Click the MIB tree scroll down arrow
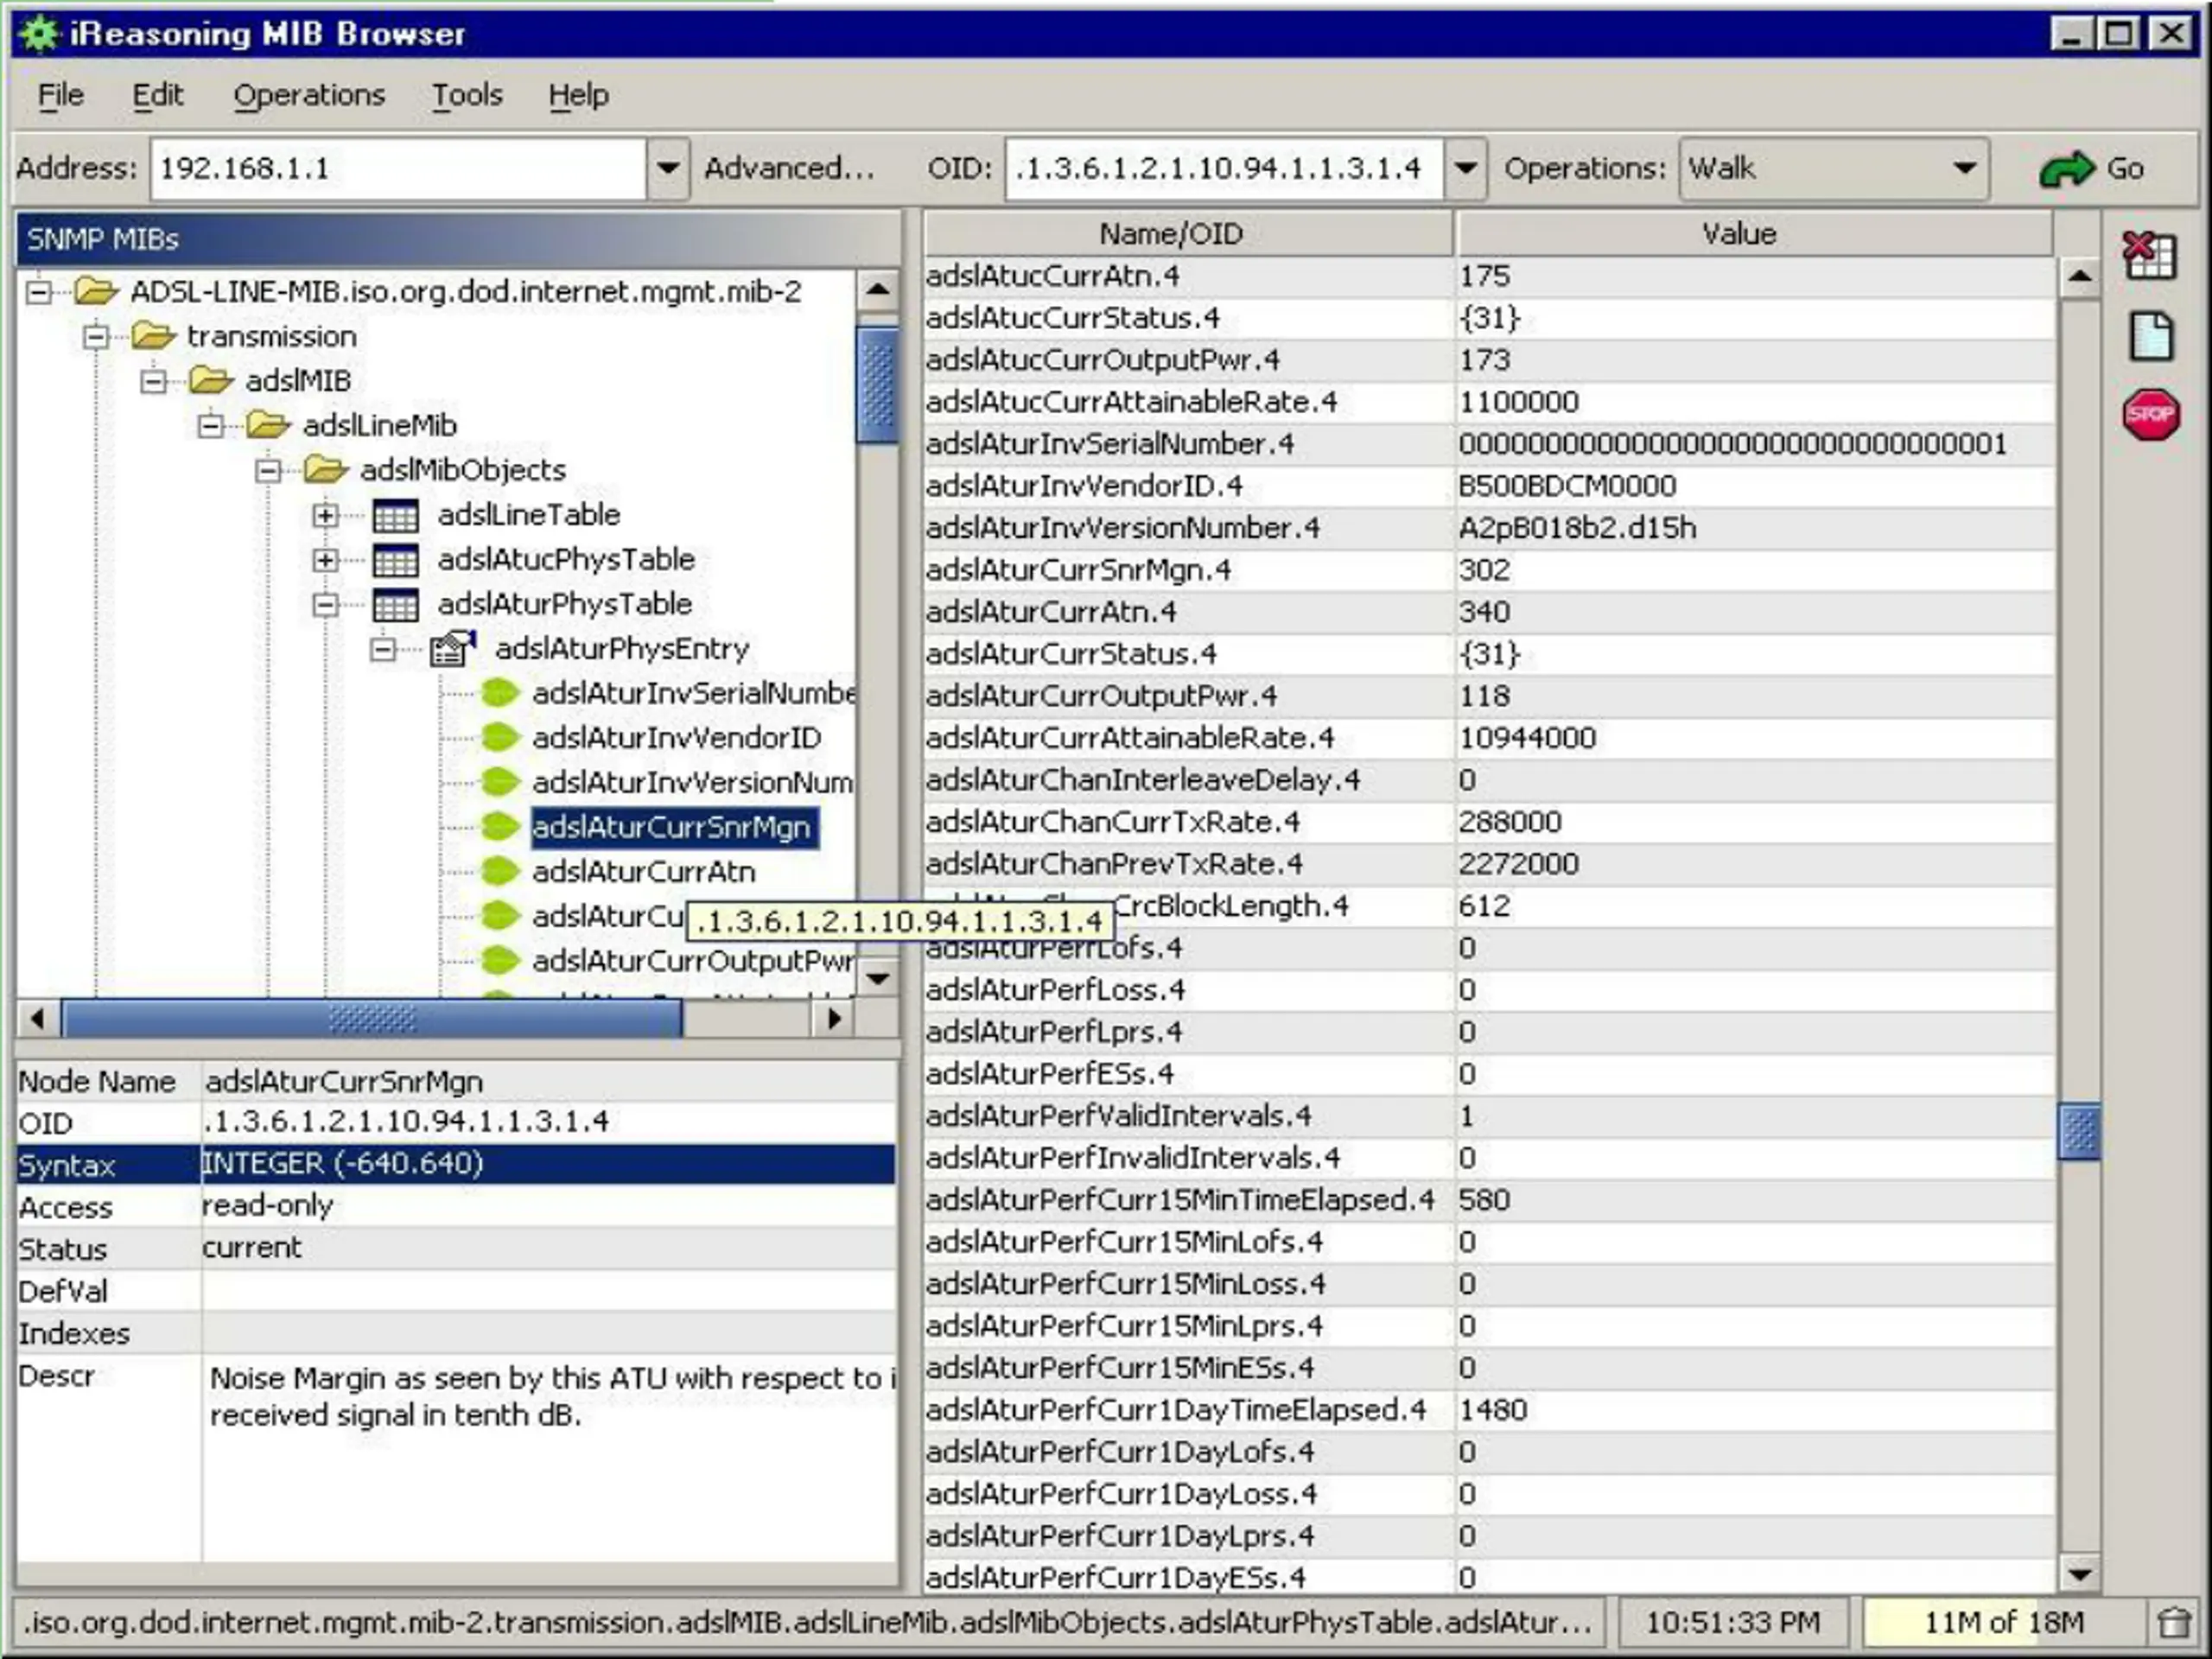This screenshot has height=1659, width=2212. point(878,977)
